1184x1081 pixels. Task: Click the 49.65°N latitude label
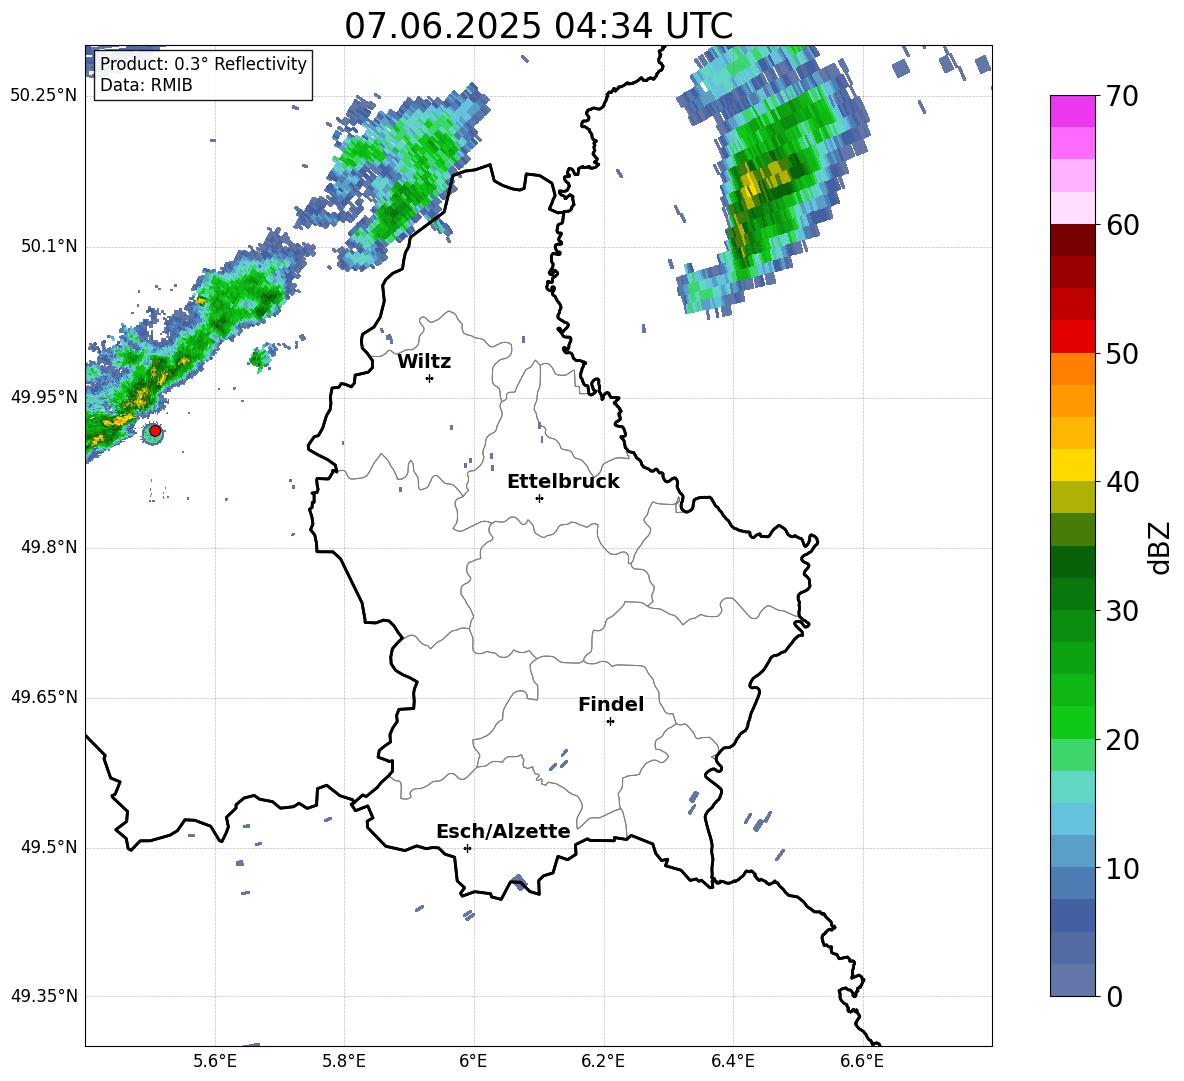point(44,697)
